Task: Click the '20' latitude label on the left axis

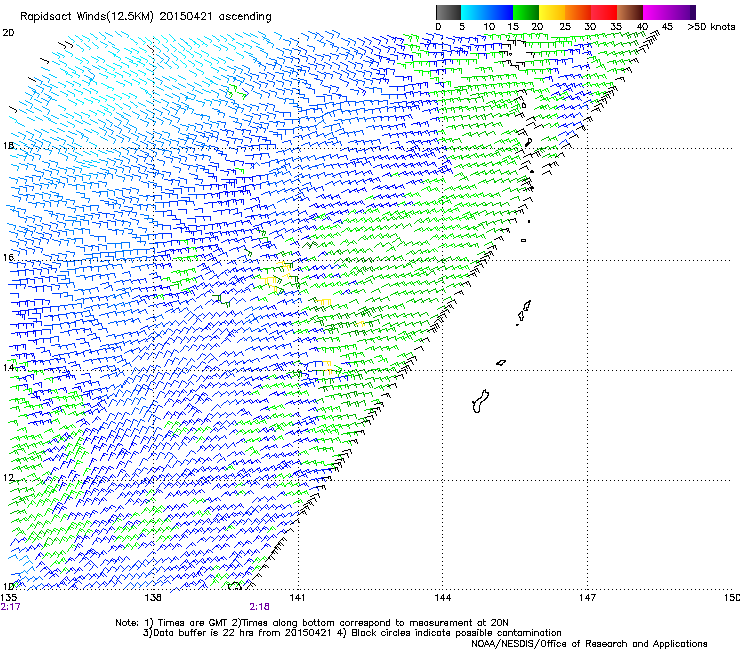Action: click(8, 33)
